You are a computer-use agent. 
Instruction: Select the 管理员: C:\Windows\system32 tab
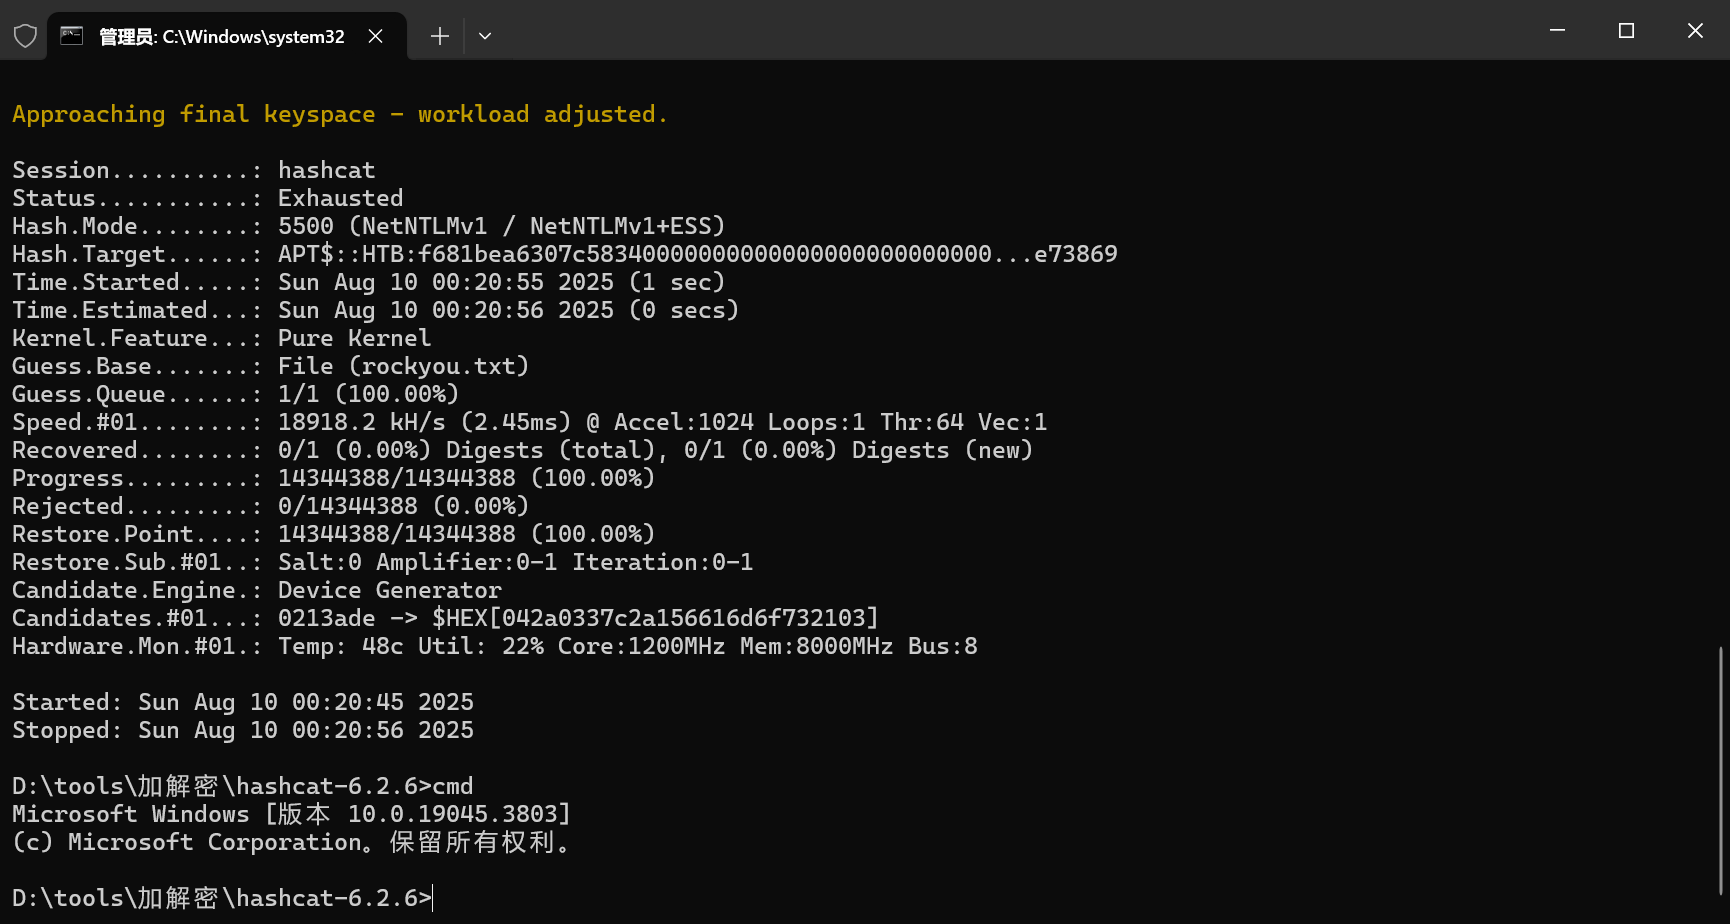[221, 37]
